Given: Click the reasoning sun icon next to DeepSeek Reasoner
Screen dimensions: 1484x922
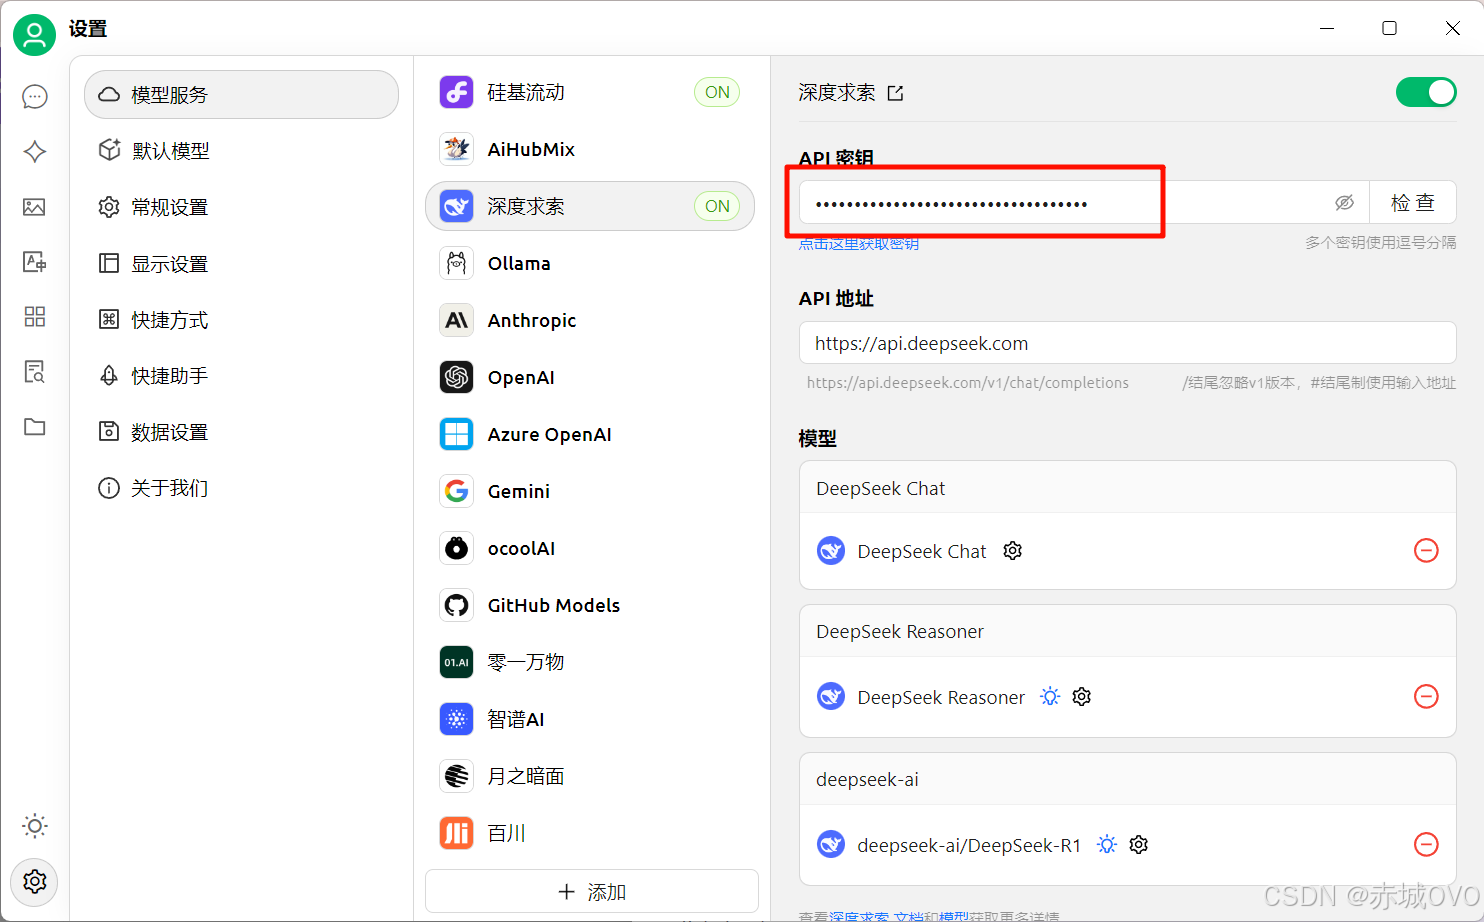Looking at the screenshot, I should (1050, 696).
